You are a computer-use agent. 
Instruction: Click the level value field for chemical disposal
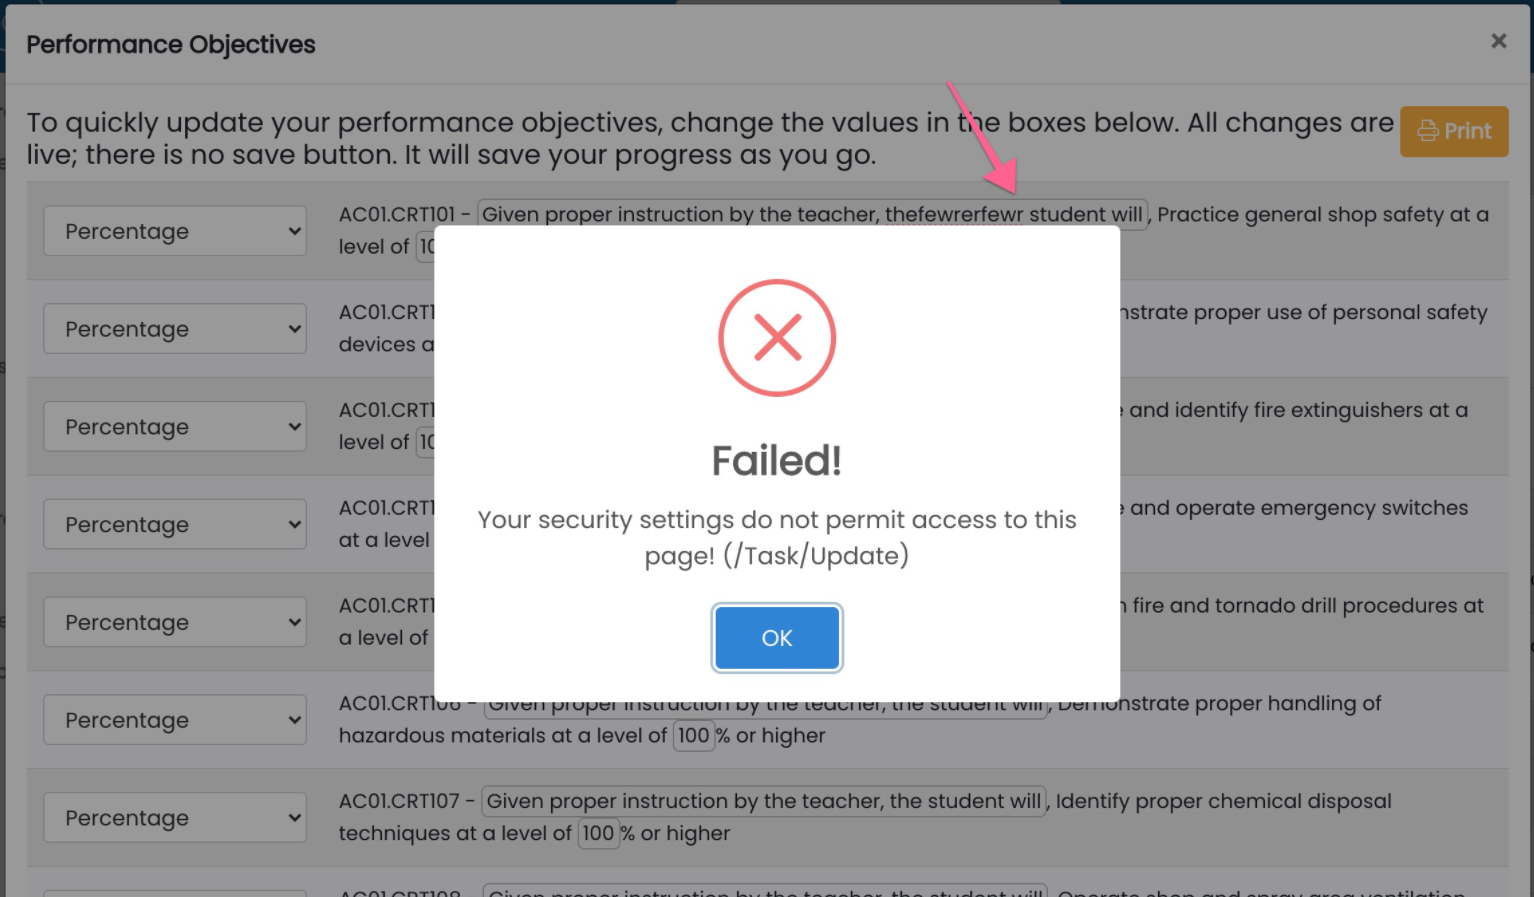(598, 834)
